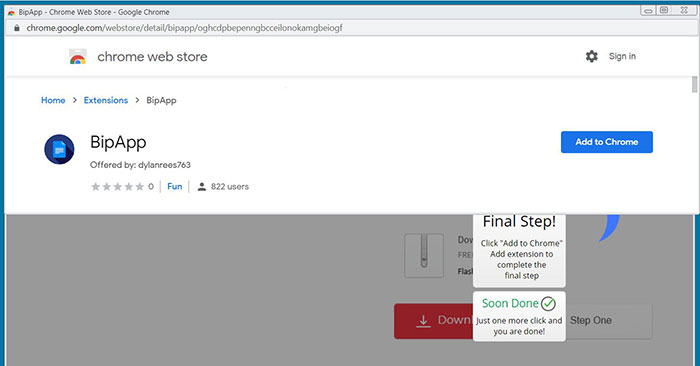The width and height of the screenshot is (700, 366).
Task: Click the users person icon
Action: [x=202, y=187]
